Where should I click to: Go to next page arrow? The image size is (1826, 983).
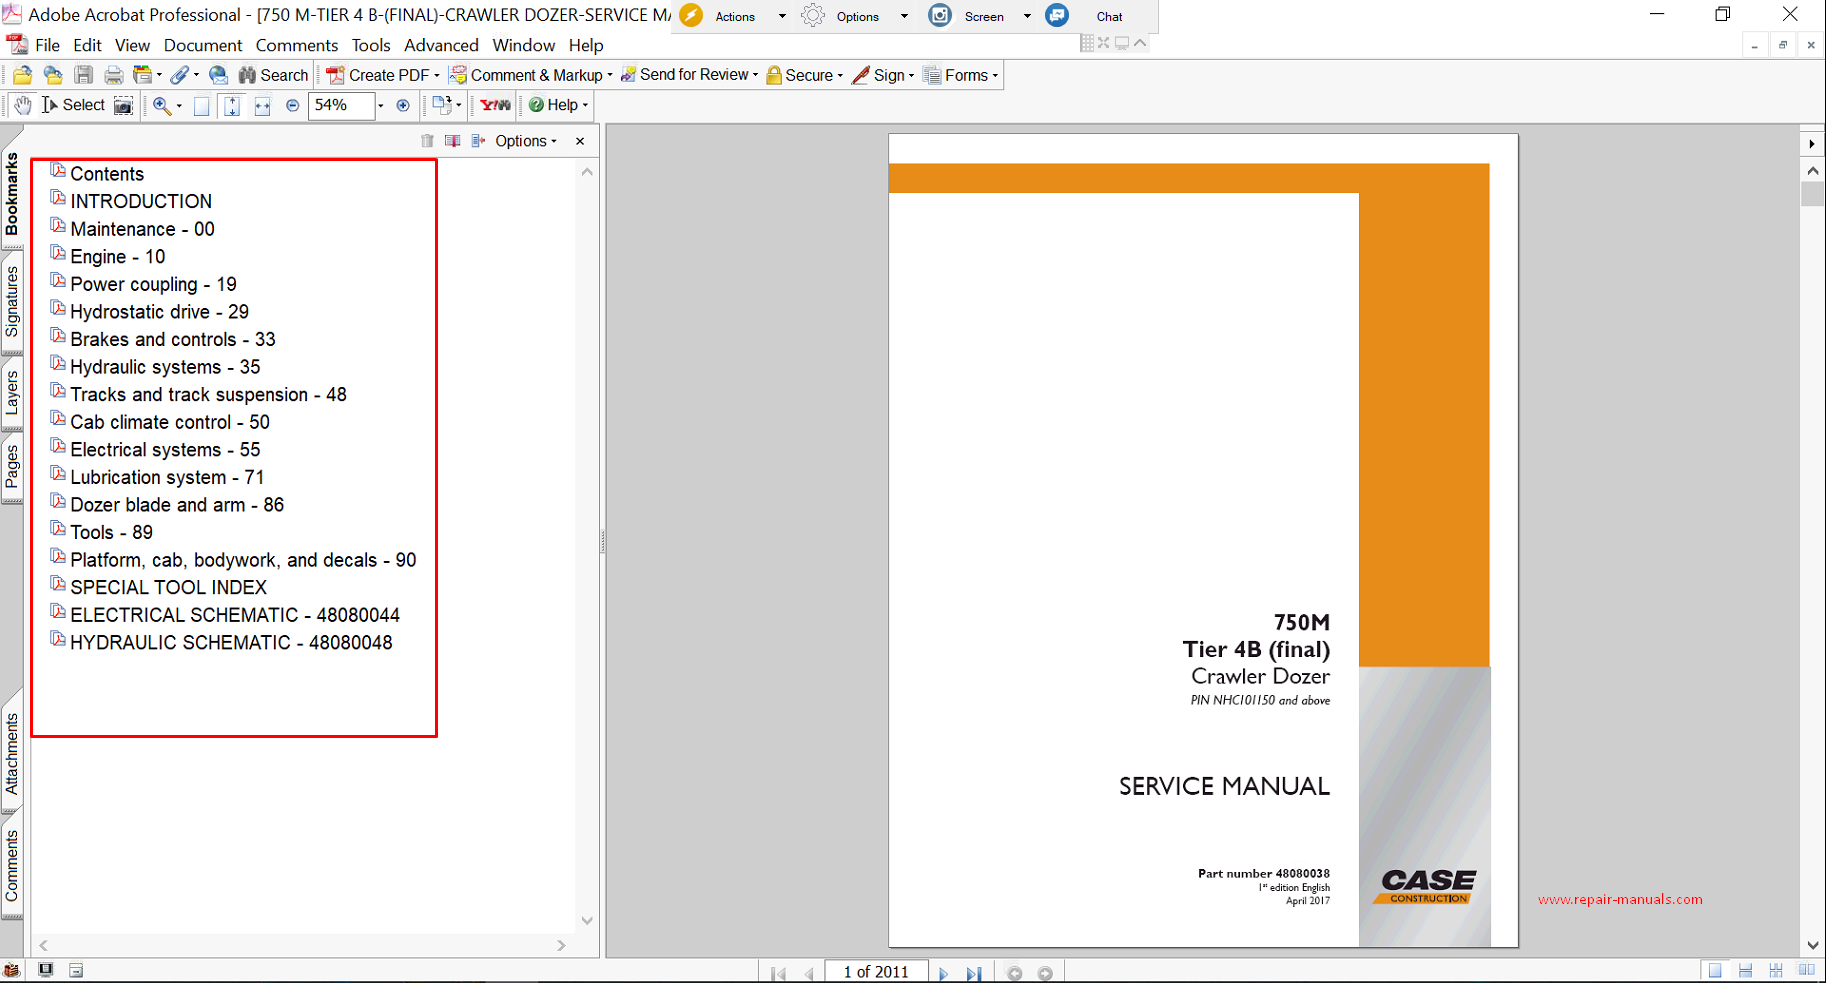[x=943, y=973]
